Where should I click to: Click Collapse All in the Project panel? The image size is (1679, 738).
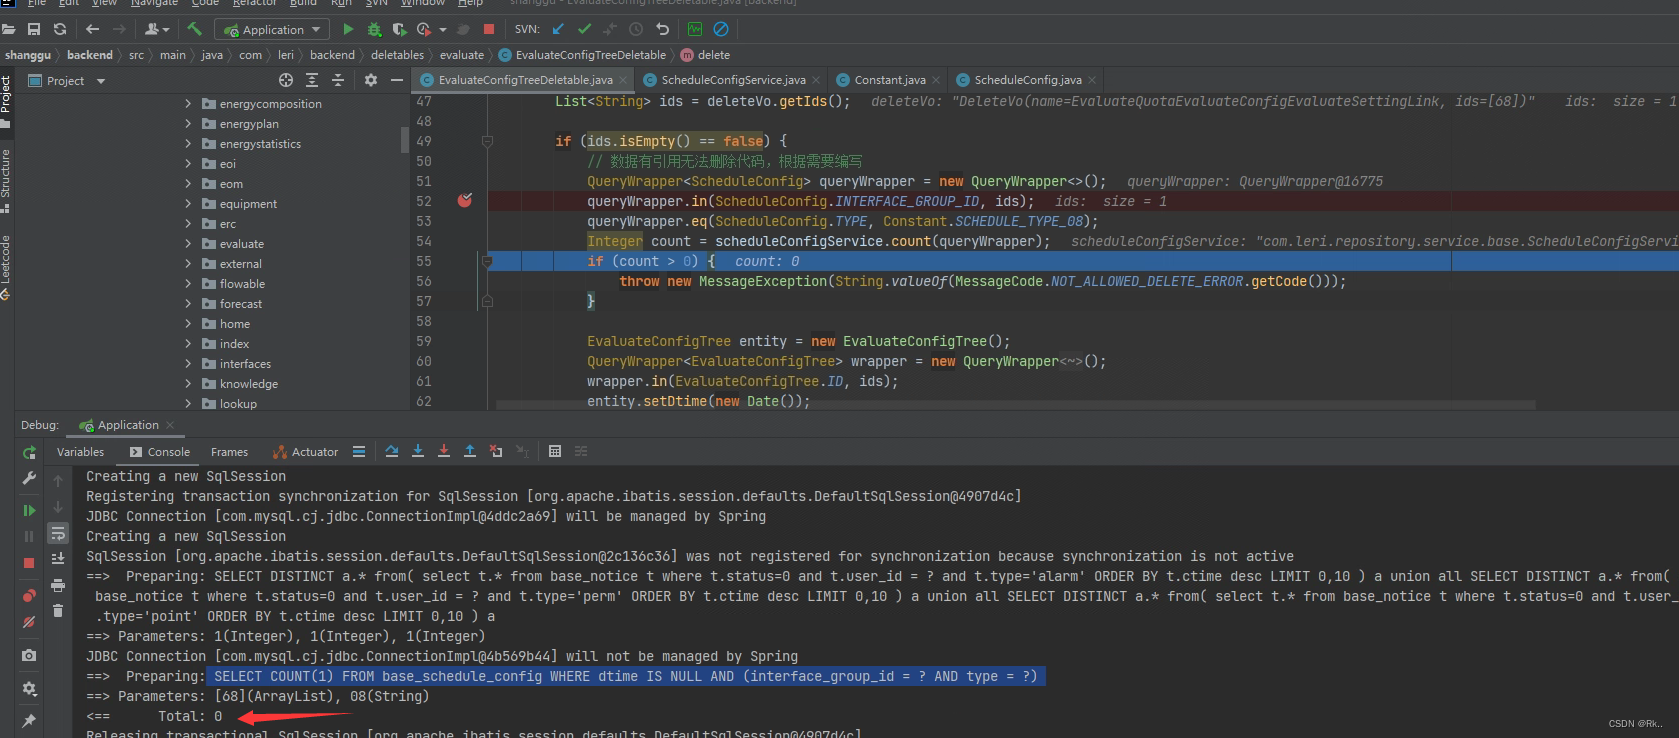(338, 80)
